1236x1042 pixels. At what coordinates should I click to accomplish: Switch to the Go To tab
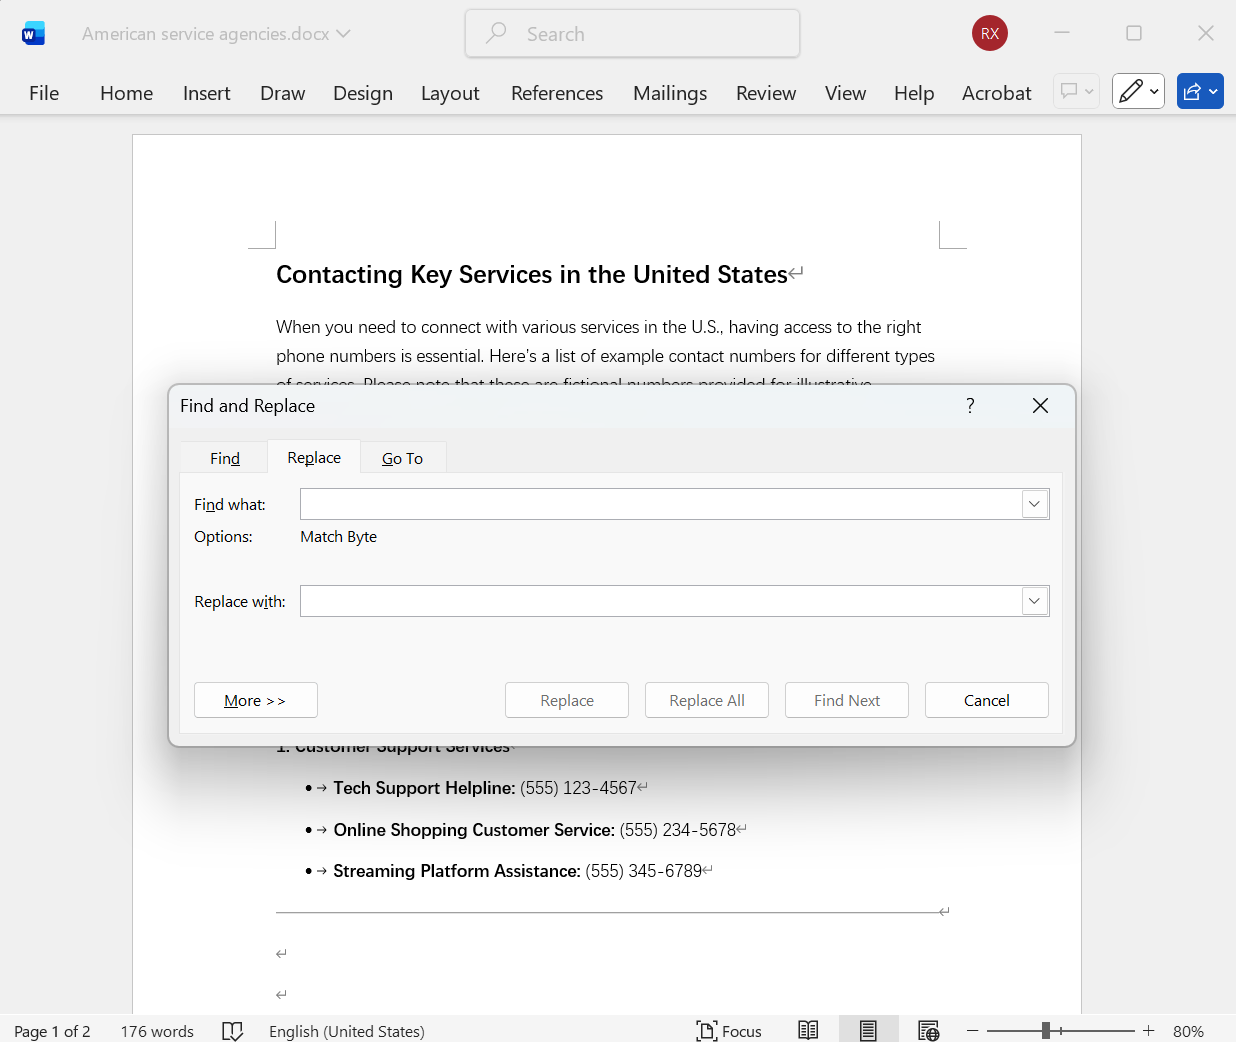(x=402, y=458)
